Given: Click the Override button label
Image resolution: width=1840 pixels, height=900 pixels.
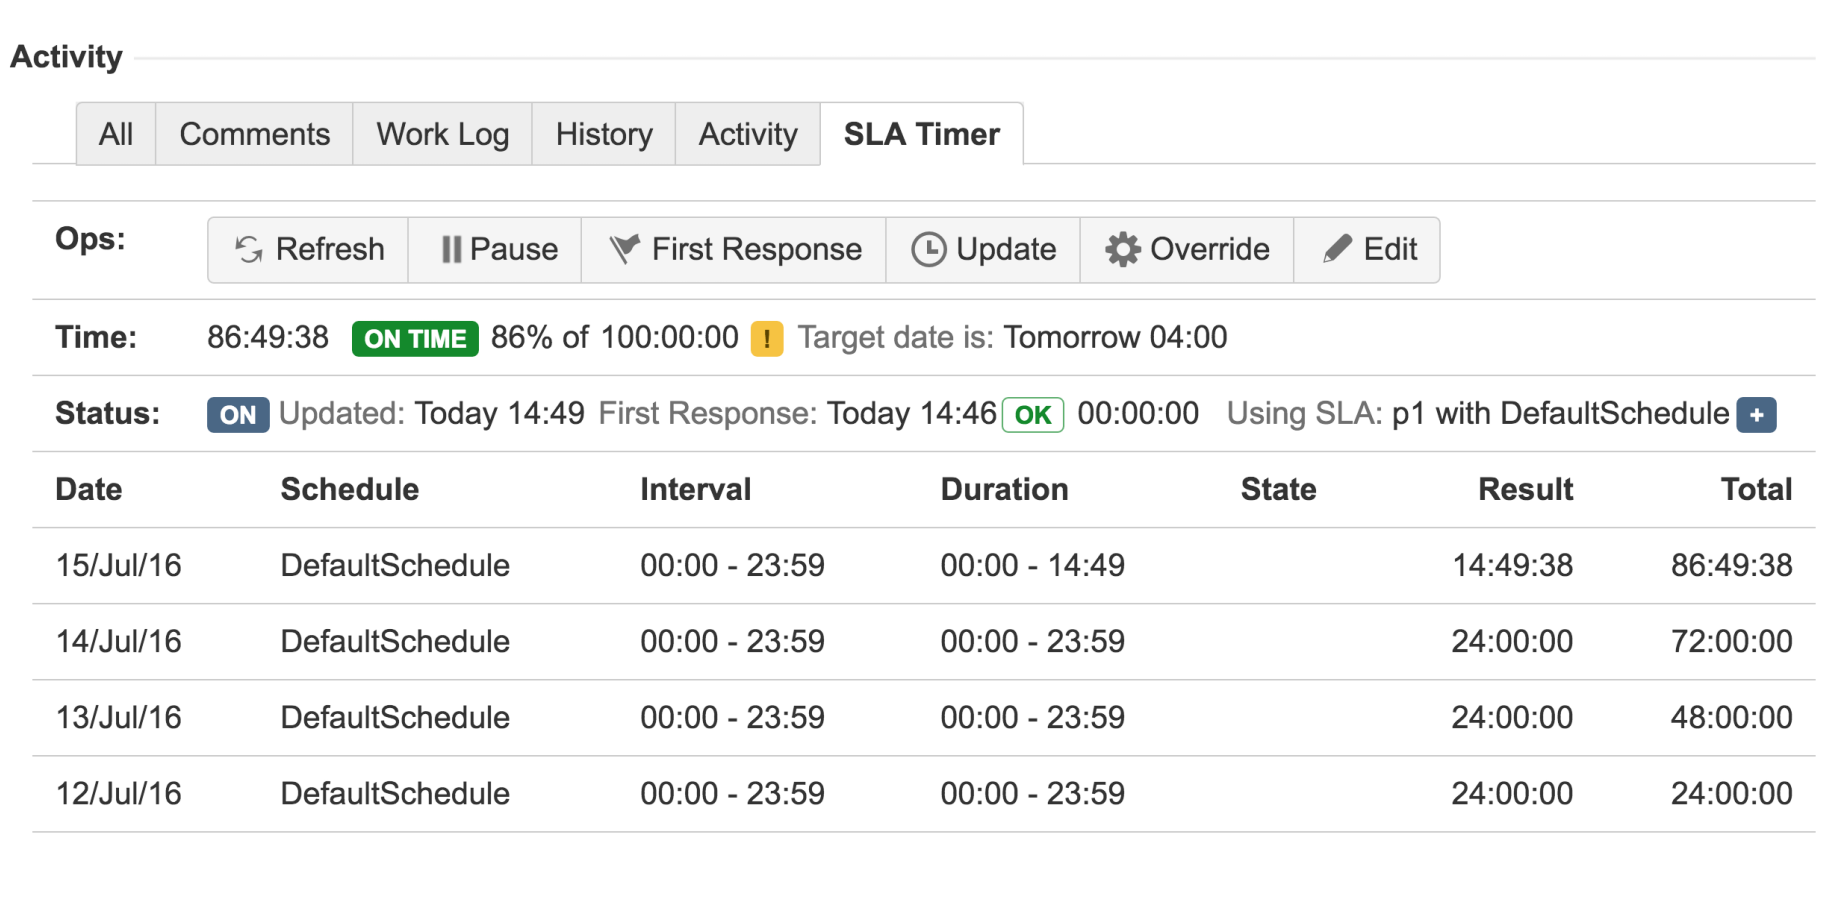Looking at the screenshot, I should click(1210, 249).
